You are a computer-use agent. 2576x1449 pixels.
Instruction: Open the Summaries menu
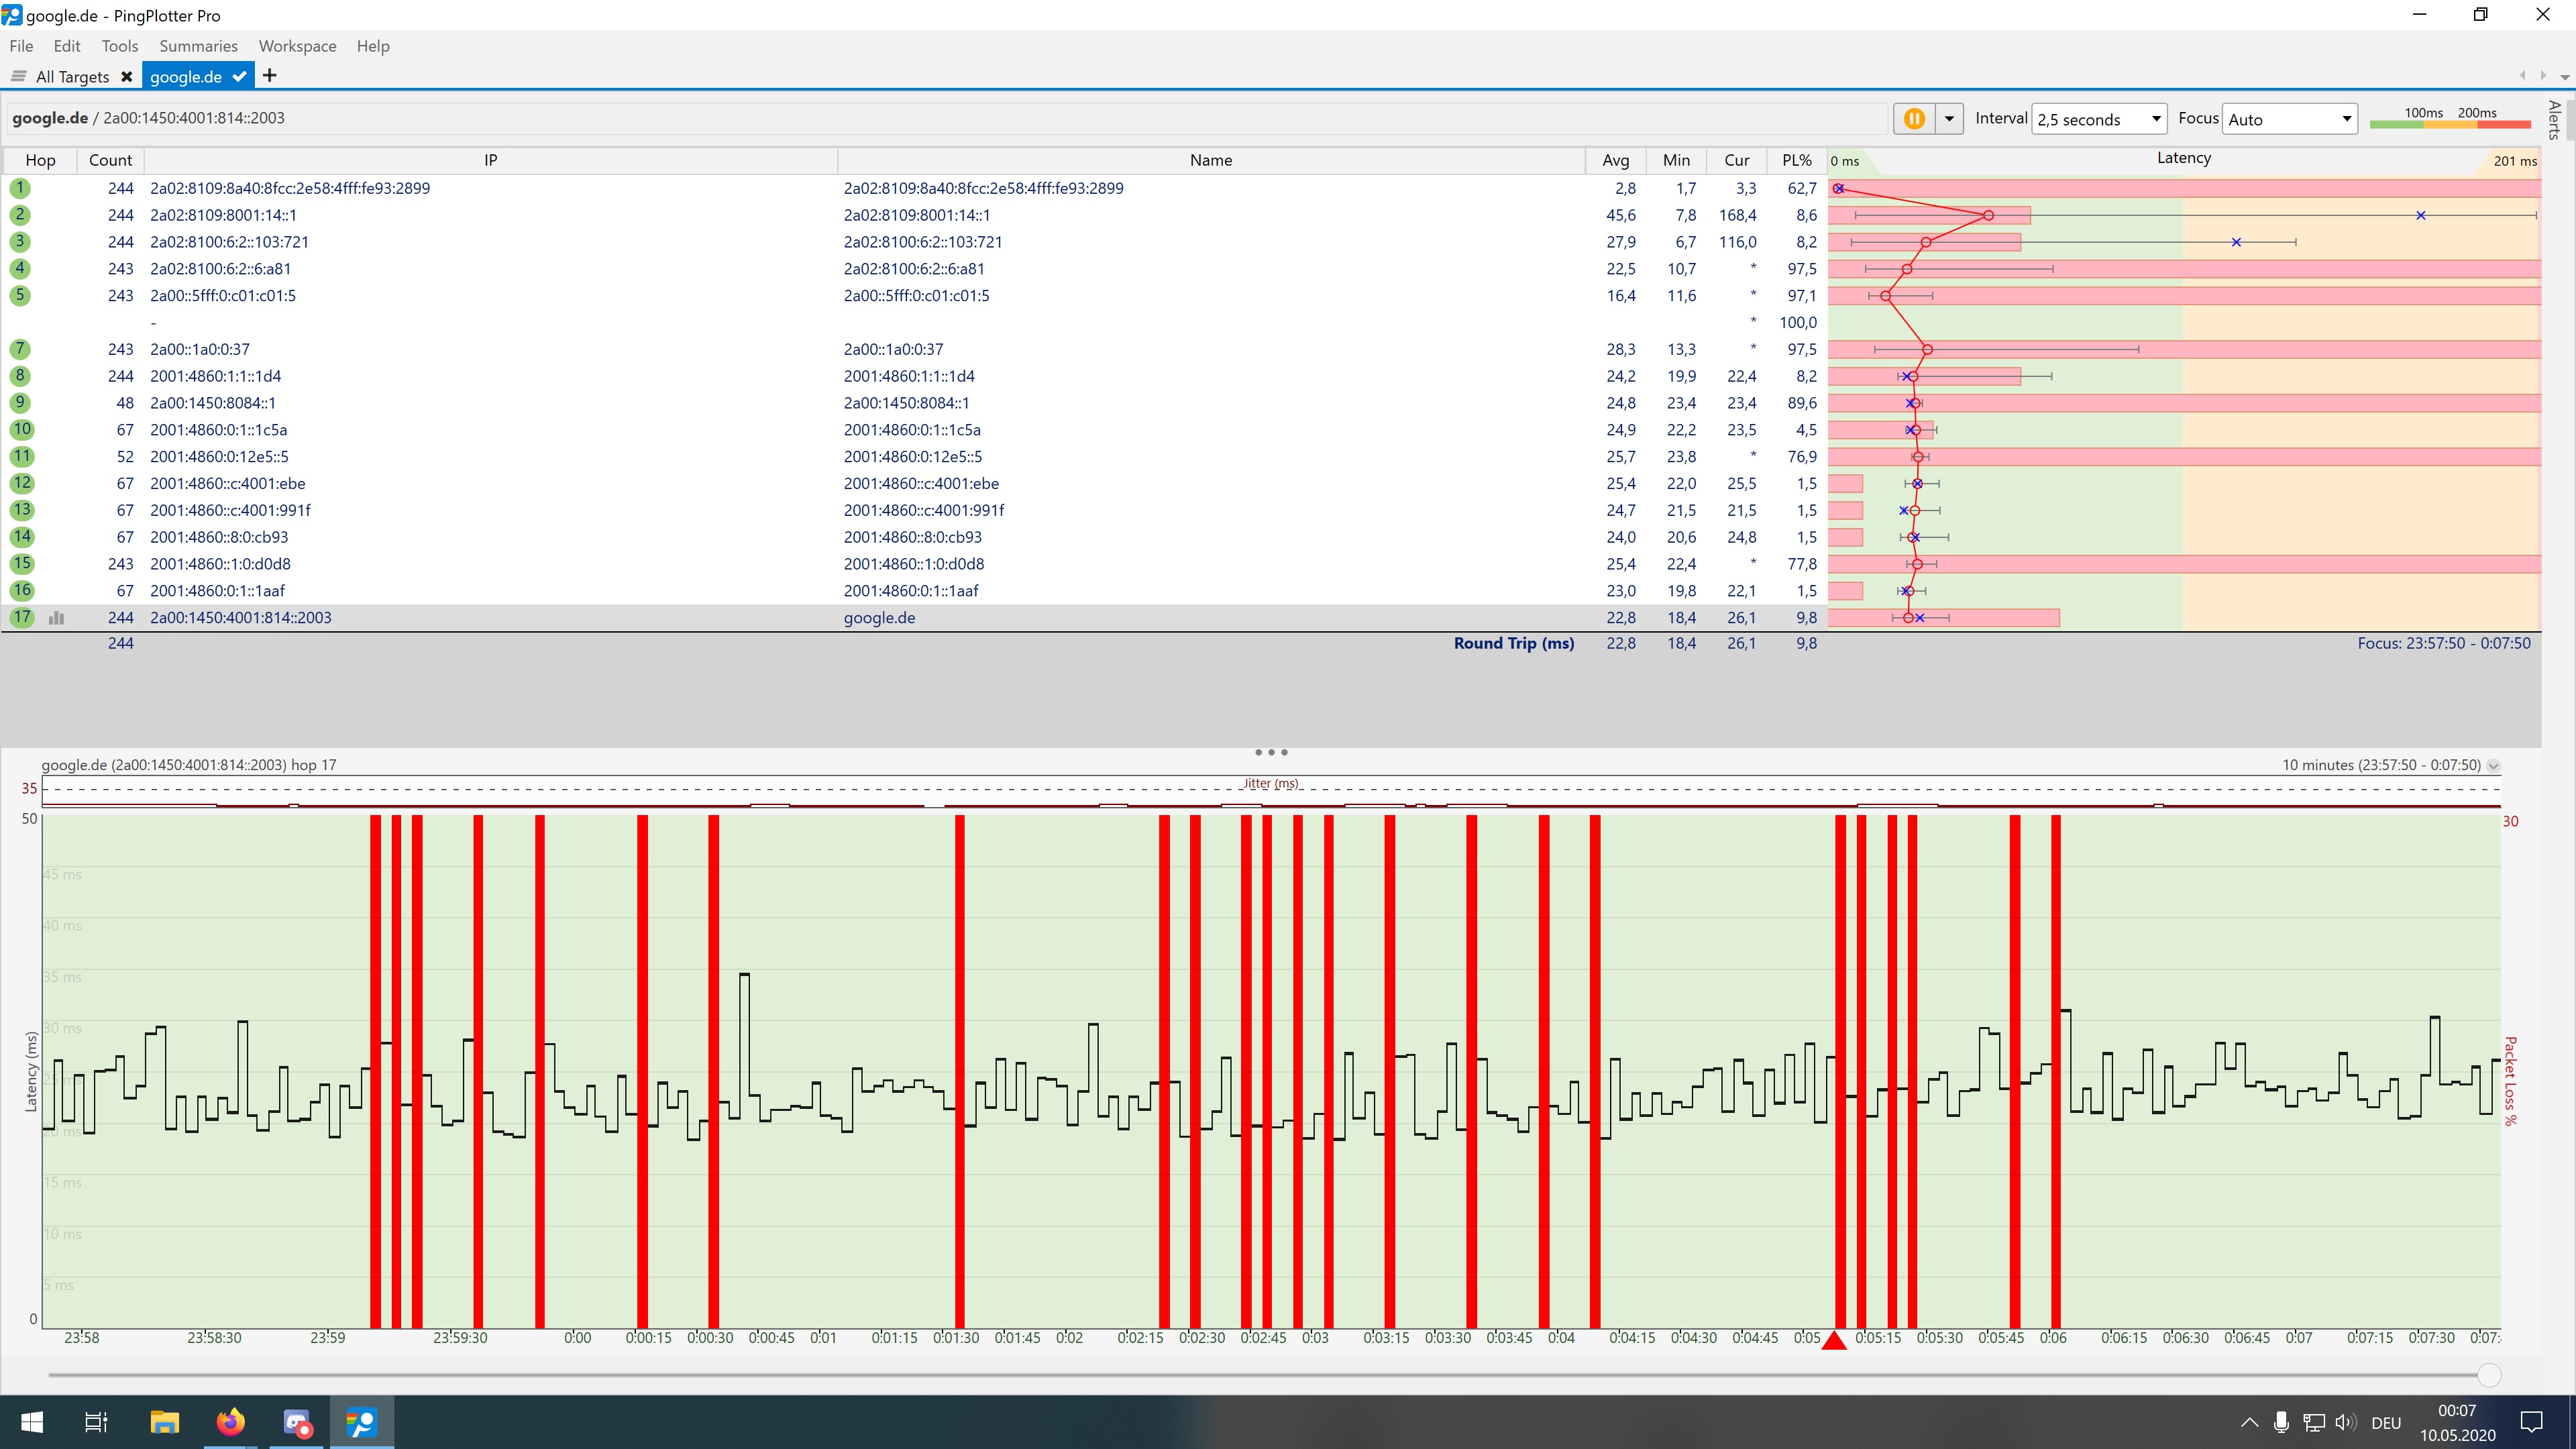pos(198,46)
